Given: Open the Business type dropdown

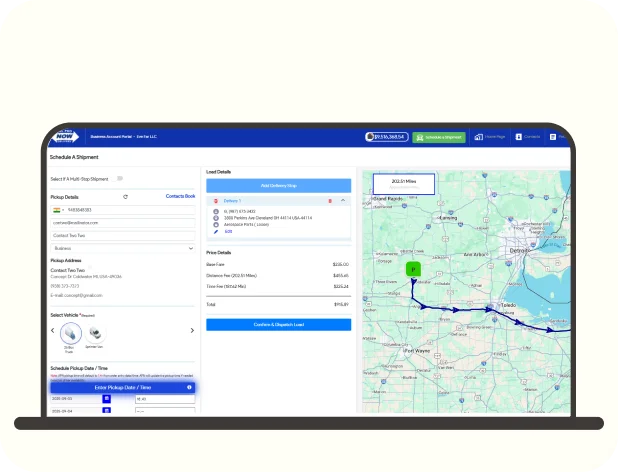Looking at the screenshot, I should pos(123,248).
